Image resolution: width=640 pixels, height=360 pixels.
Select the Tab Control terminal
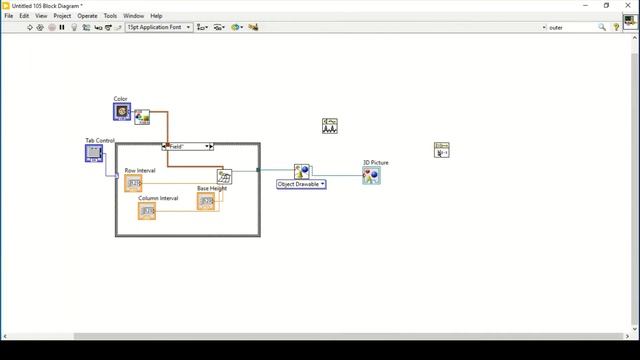pos(94,153)
